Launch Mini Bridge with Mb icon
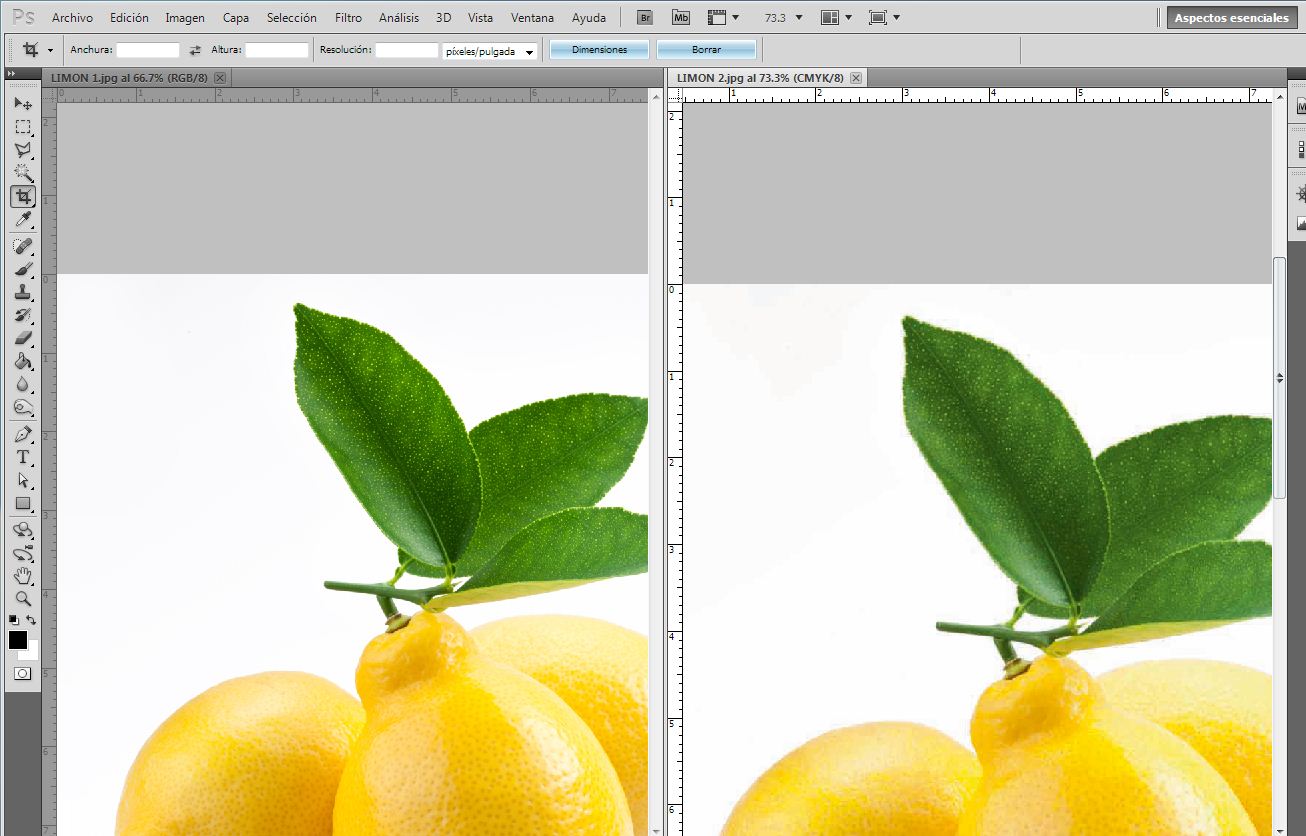This screenshot has height=836, width=1306. (x=681, y=18)
